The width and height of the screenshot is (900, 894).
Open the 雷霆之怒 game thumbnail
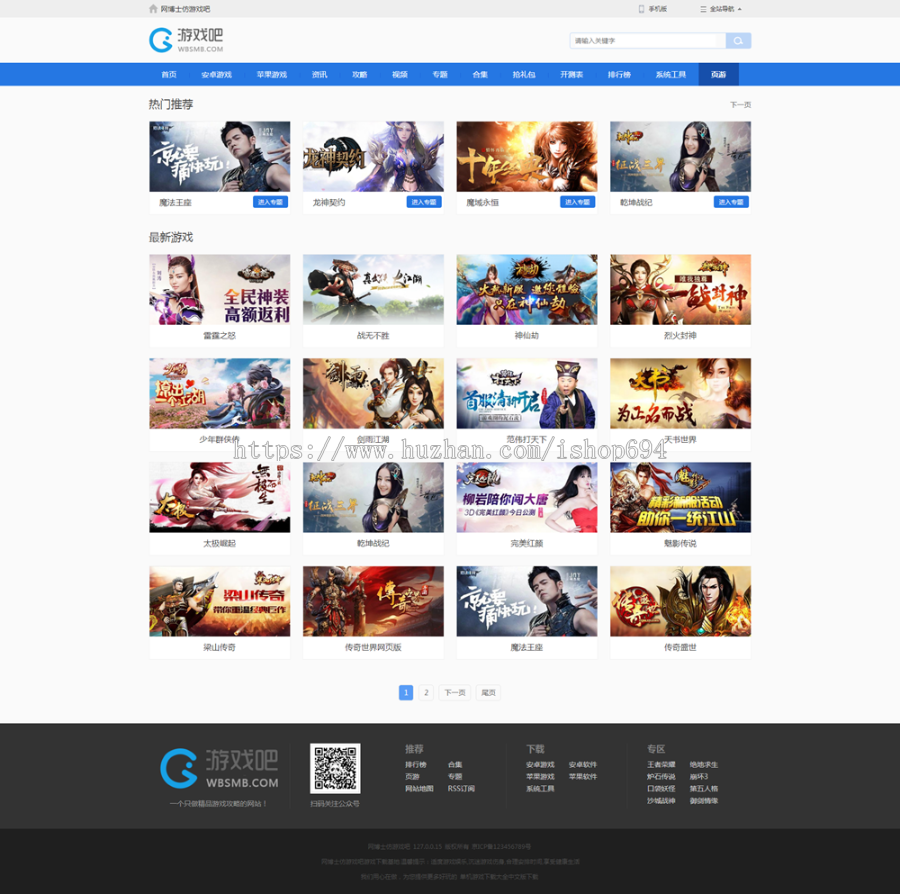pos(220,289)
